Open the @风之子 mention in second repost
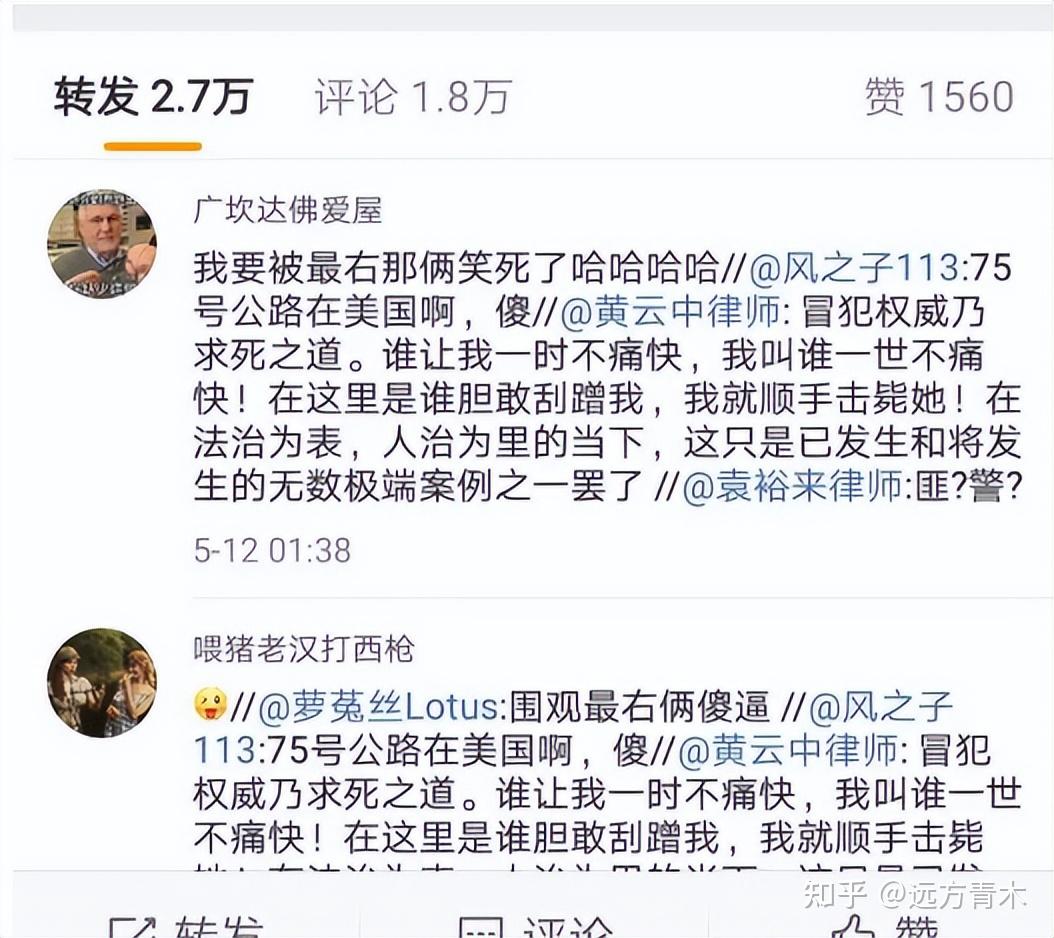This screenshot has width=1054, height=938. pos(881,707)
